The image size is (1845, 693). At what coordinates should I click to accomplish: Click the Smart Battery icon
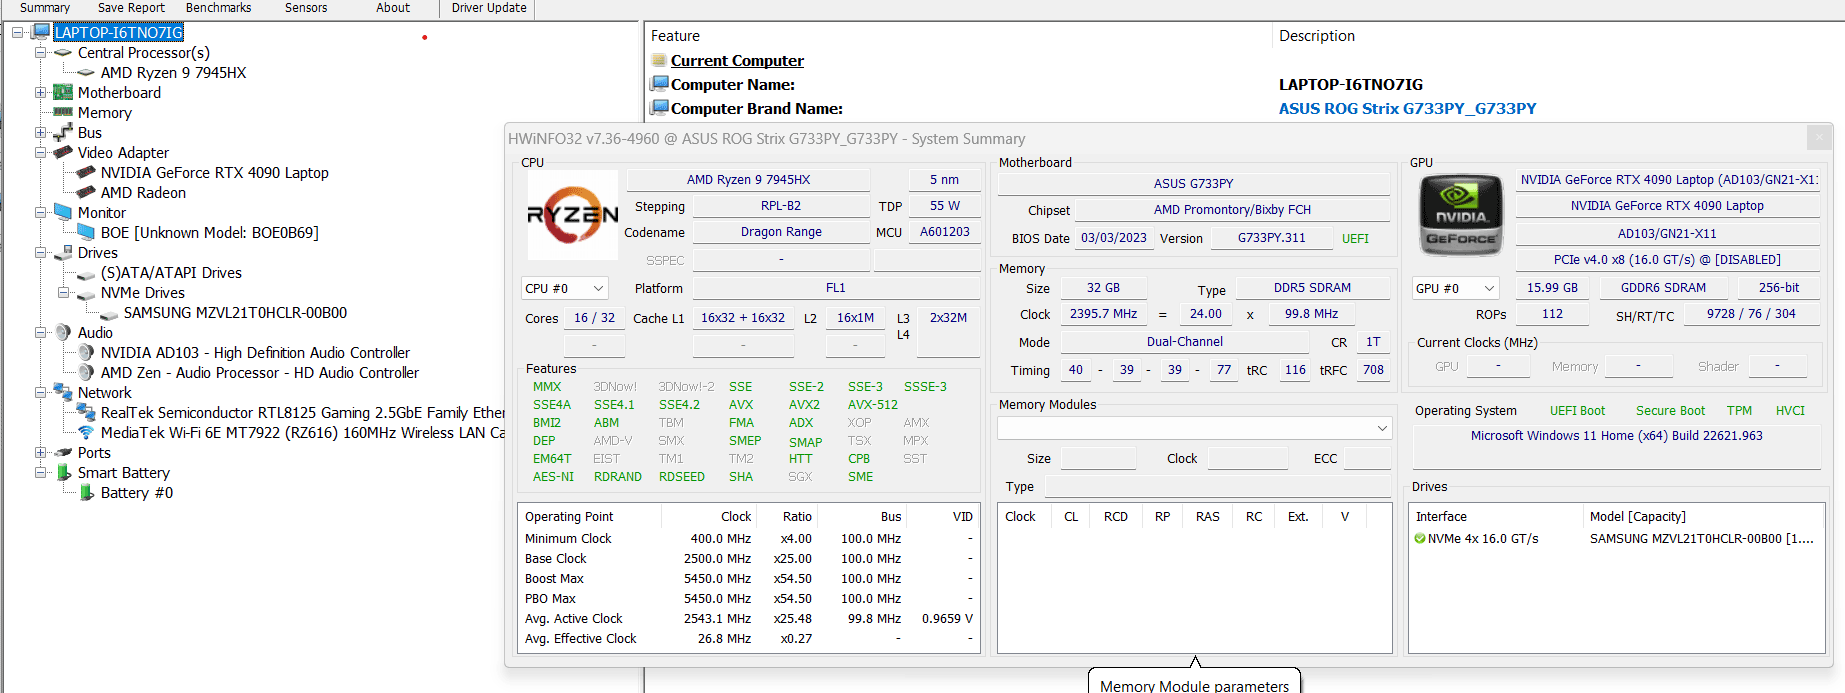[63, 472]
